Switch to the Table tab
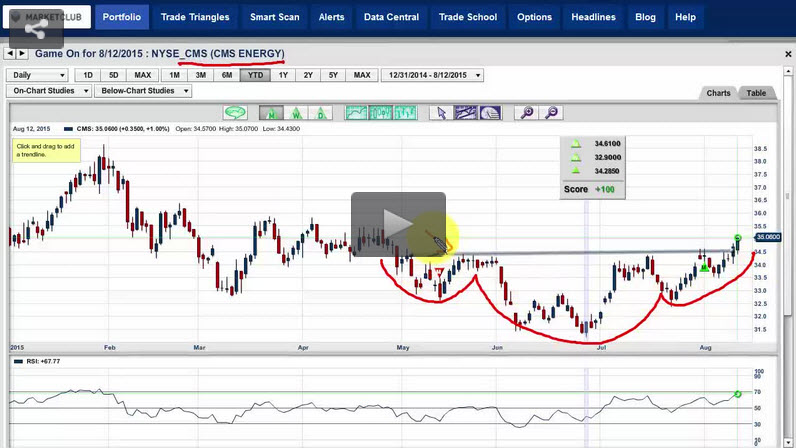Viewport: 796px width, 448px height. 756,93
